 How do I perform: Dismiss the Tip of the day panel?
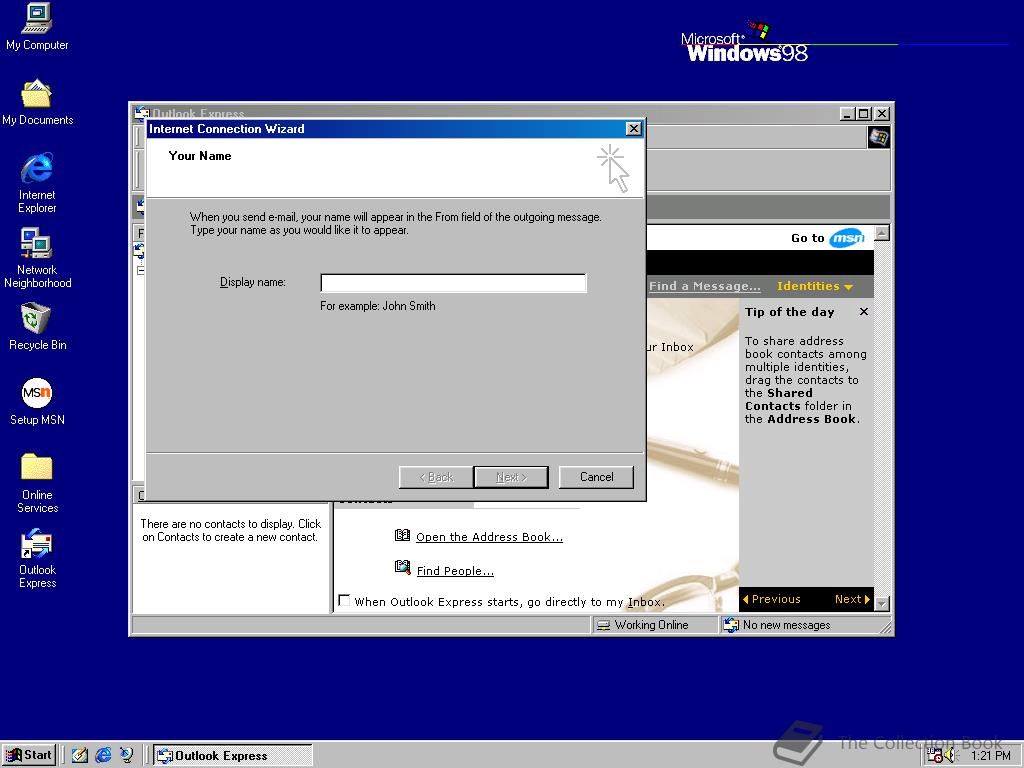coord(863,312)
